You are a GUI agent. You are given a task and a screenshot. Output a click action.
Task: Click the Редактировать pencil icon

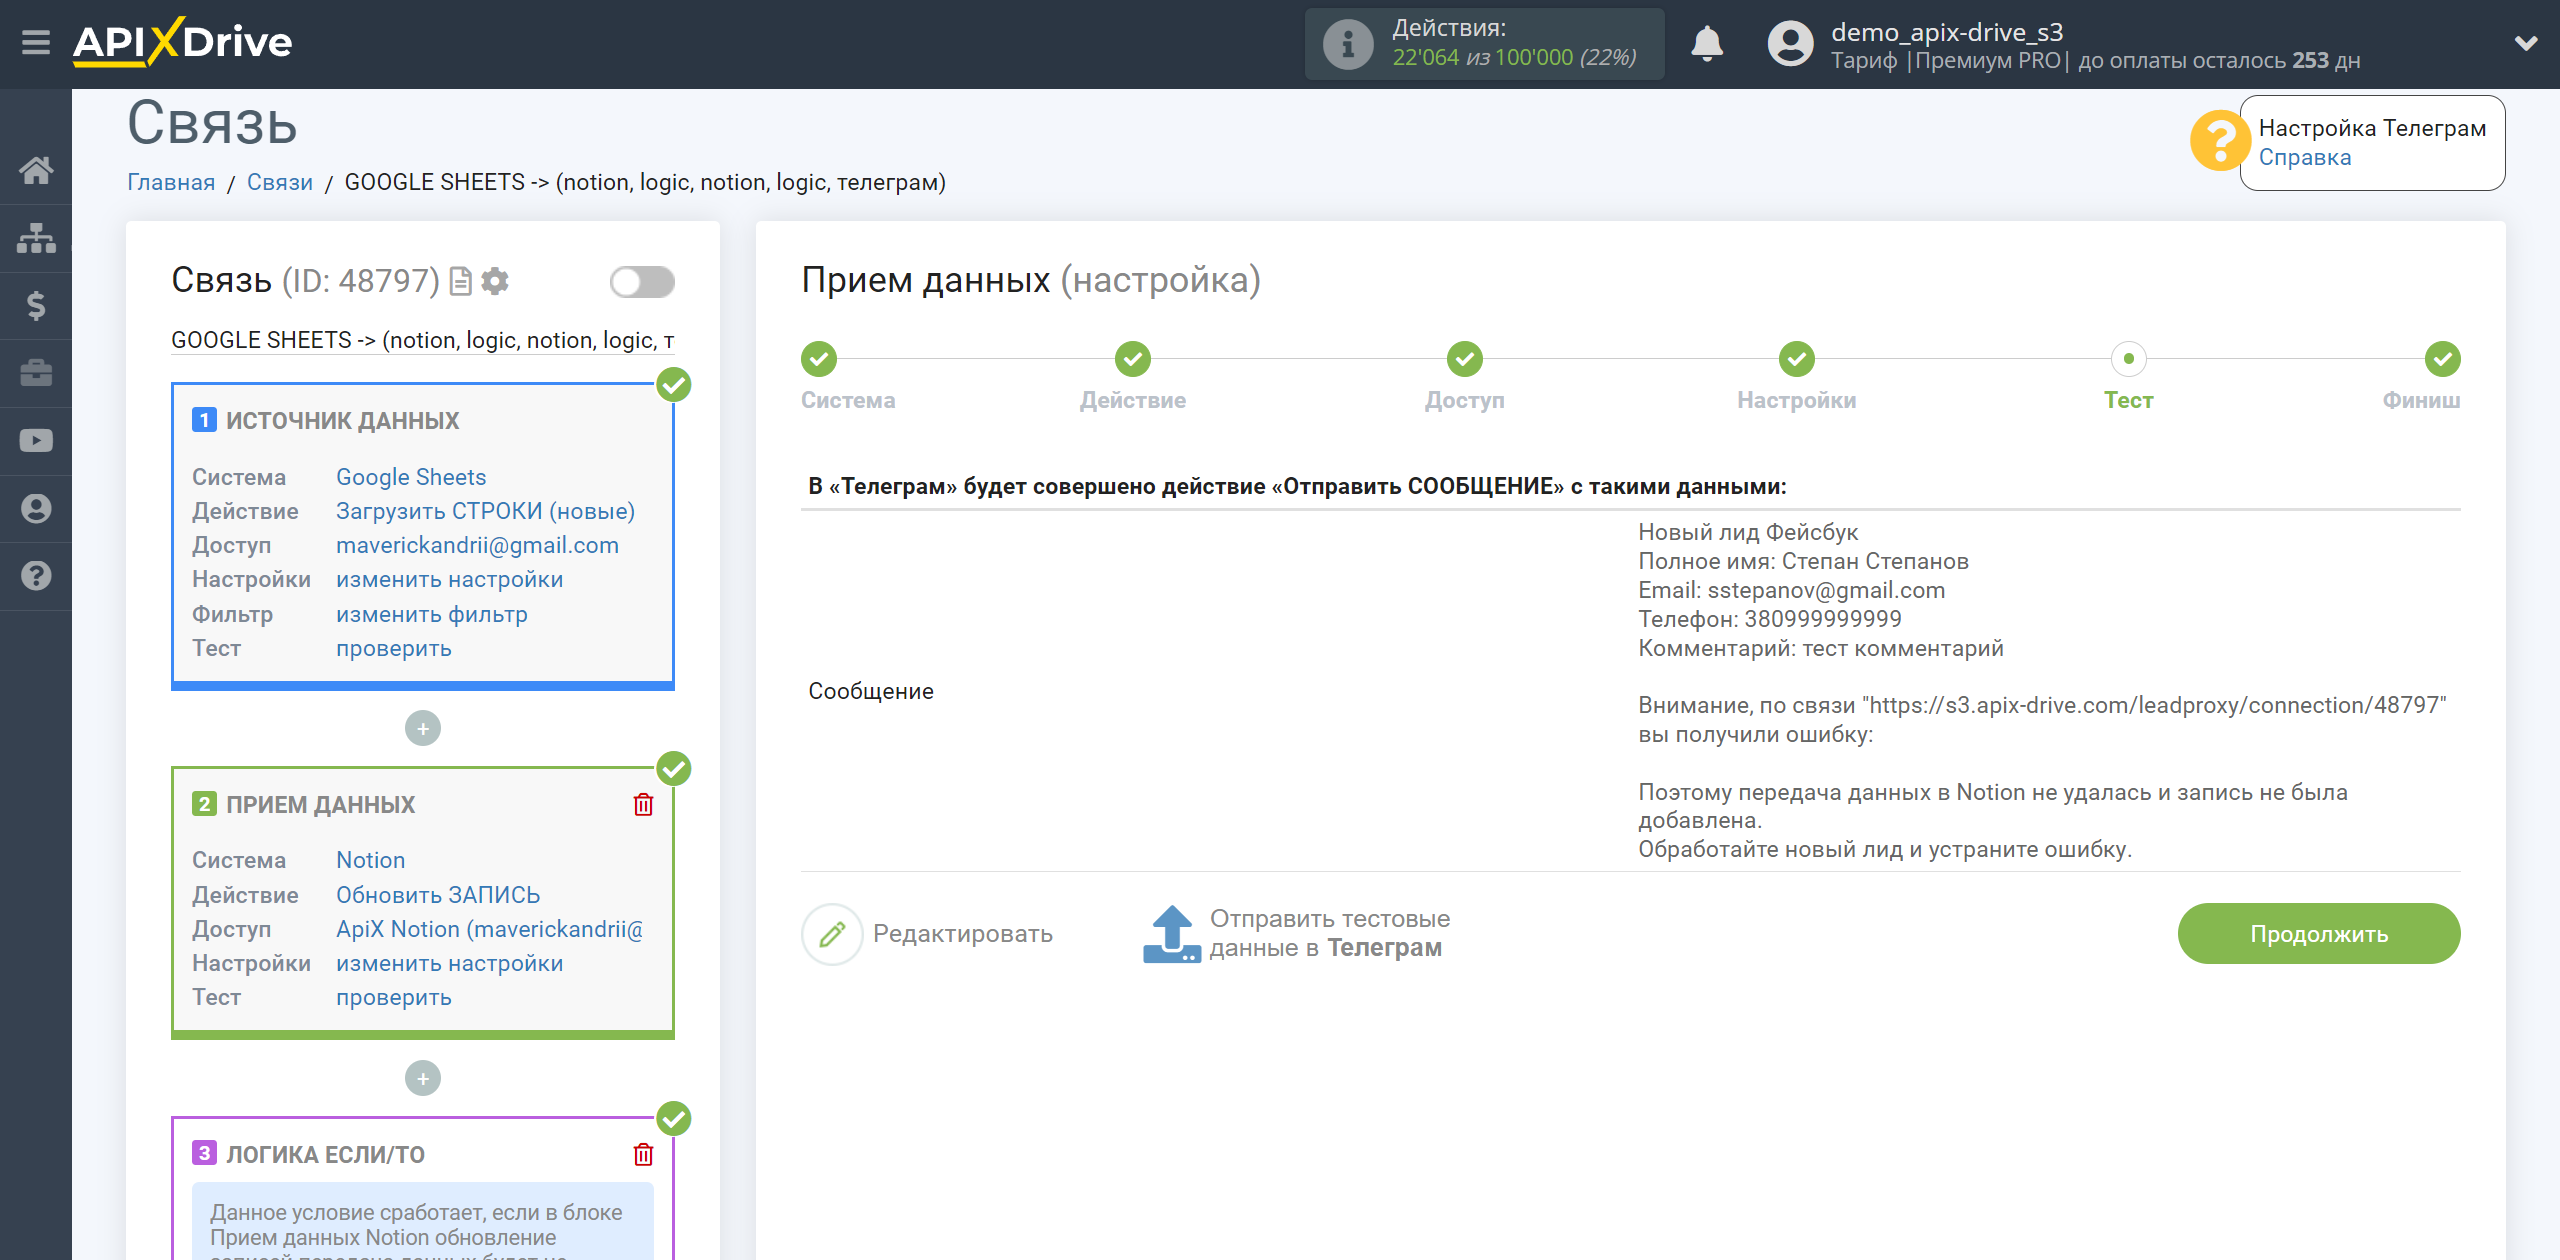832,934
